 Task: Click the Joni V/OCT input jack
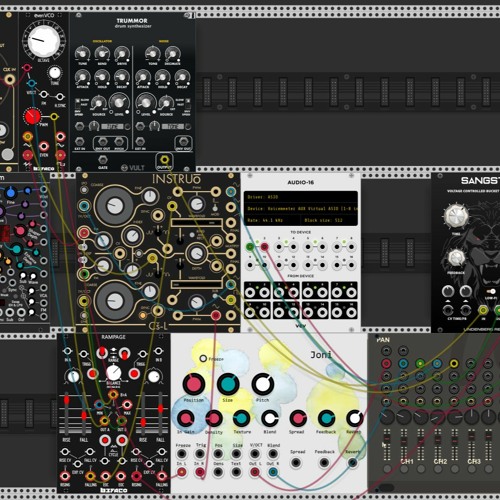255,454
